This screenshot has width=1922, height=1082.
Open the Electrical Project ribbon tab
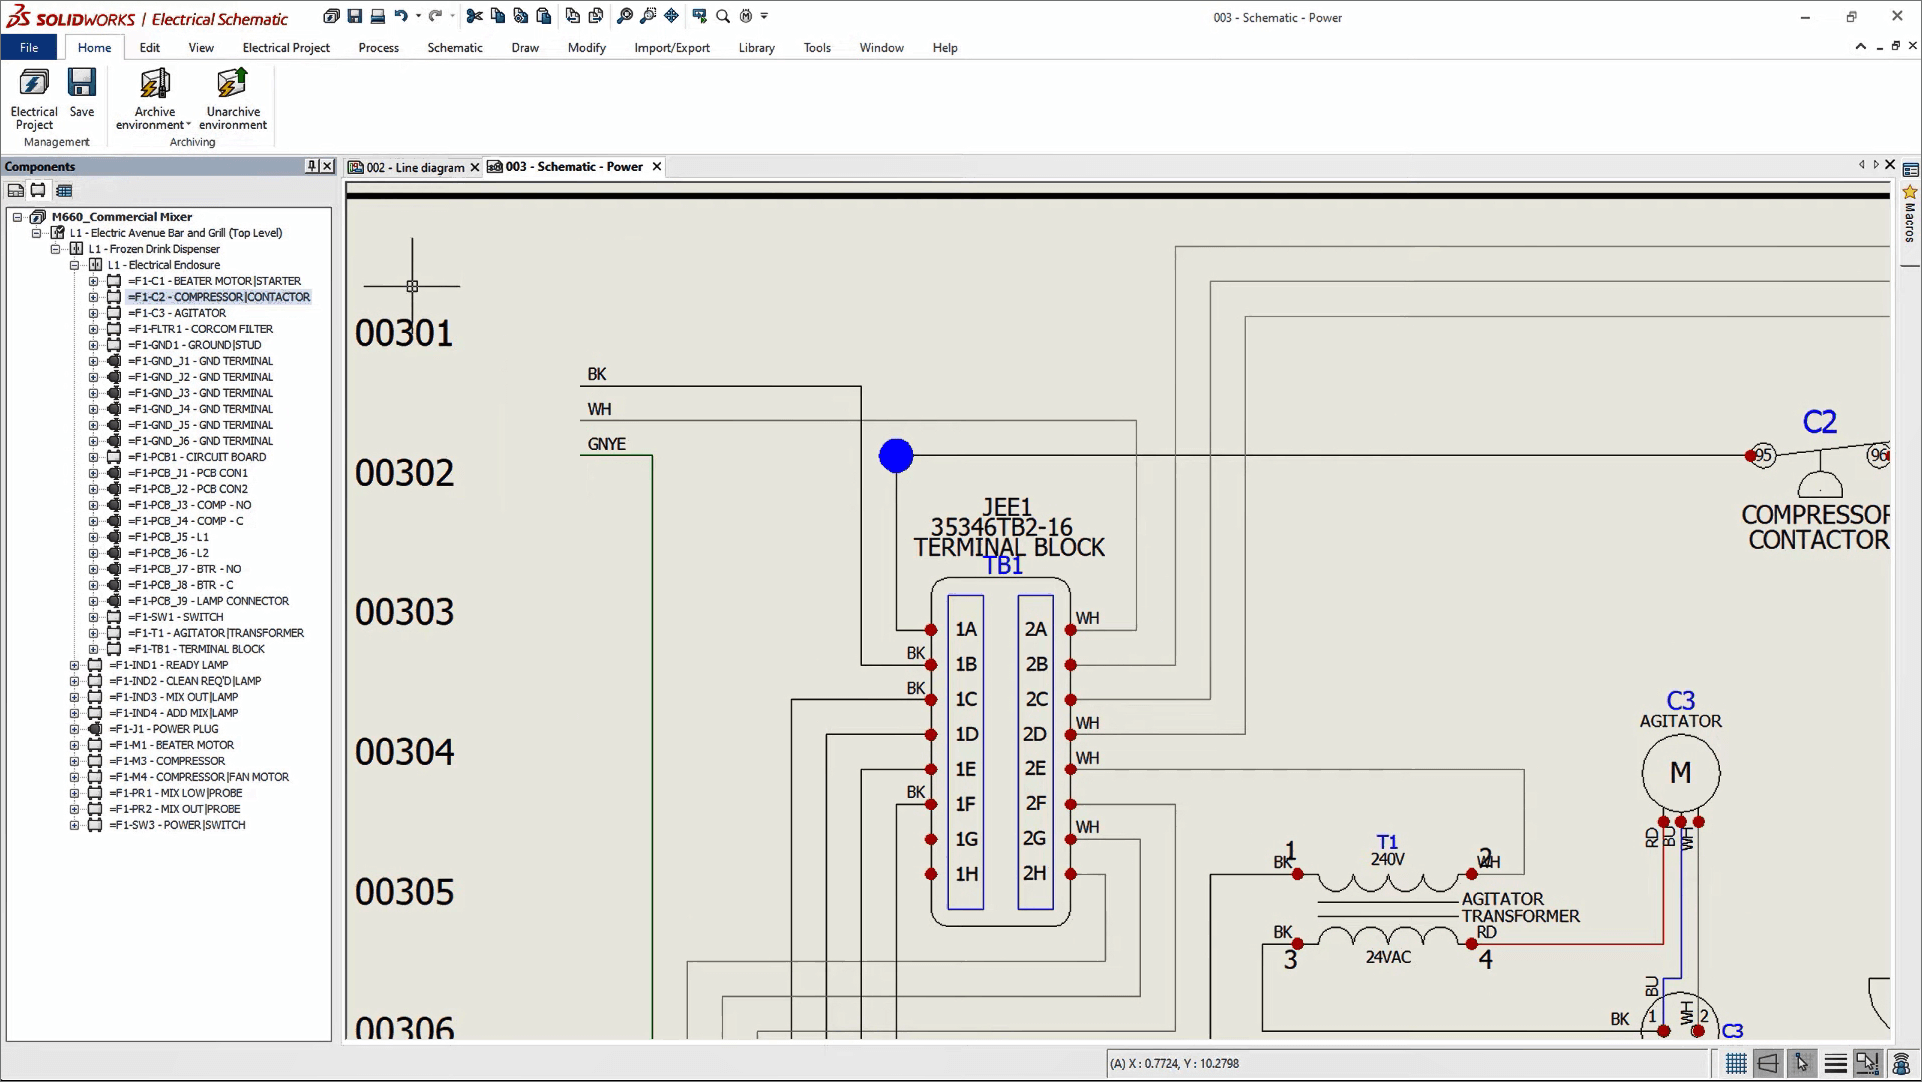point(286,47)
